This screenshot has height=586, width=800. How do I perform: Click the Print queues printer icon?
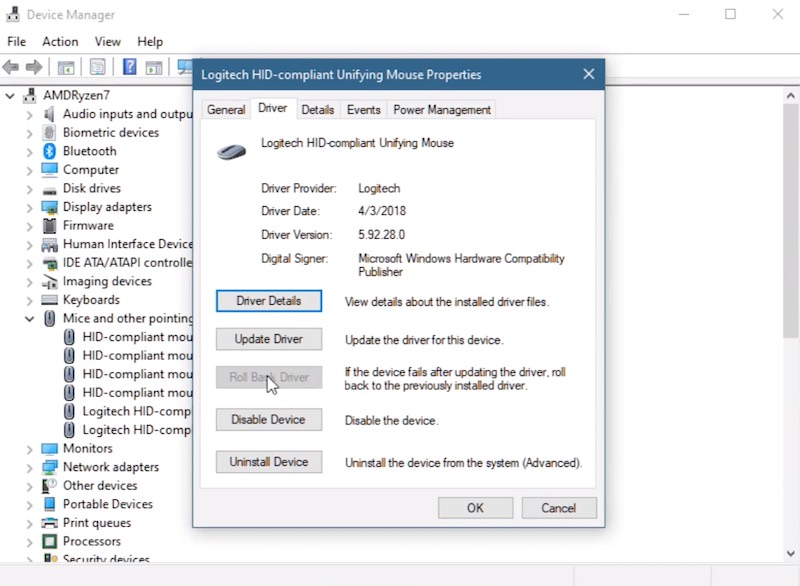[x=49, y=523]
